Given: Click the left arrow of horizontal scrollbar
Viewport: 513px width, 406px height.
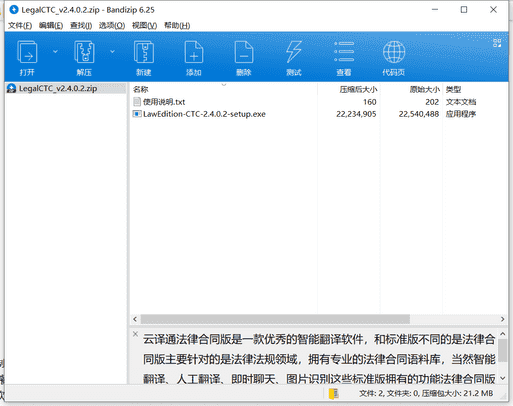Looking at the screenshot, I should point(135,319).
